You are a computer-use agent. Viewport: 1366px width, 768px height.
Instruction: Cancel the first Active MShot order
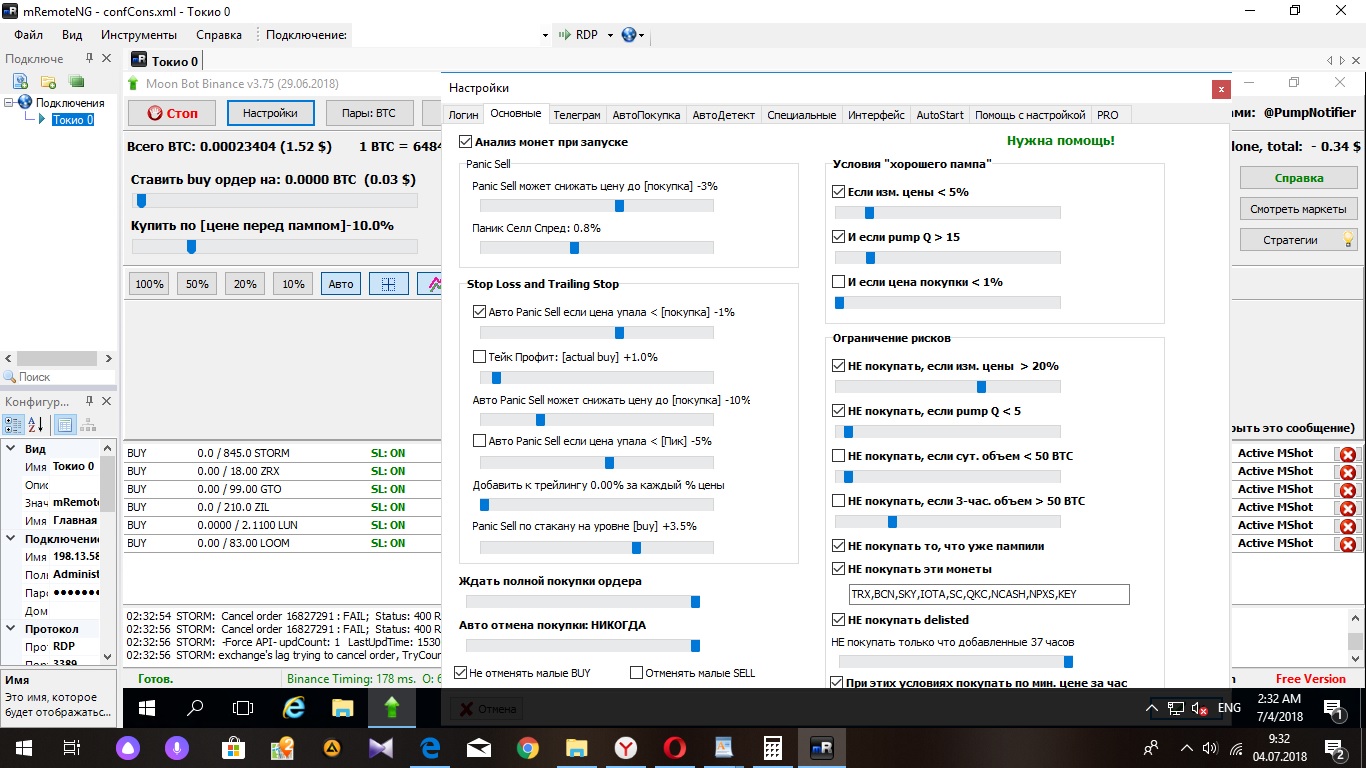click(1347, 454)
